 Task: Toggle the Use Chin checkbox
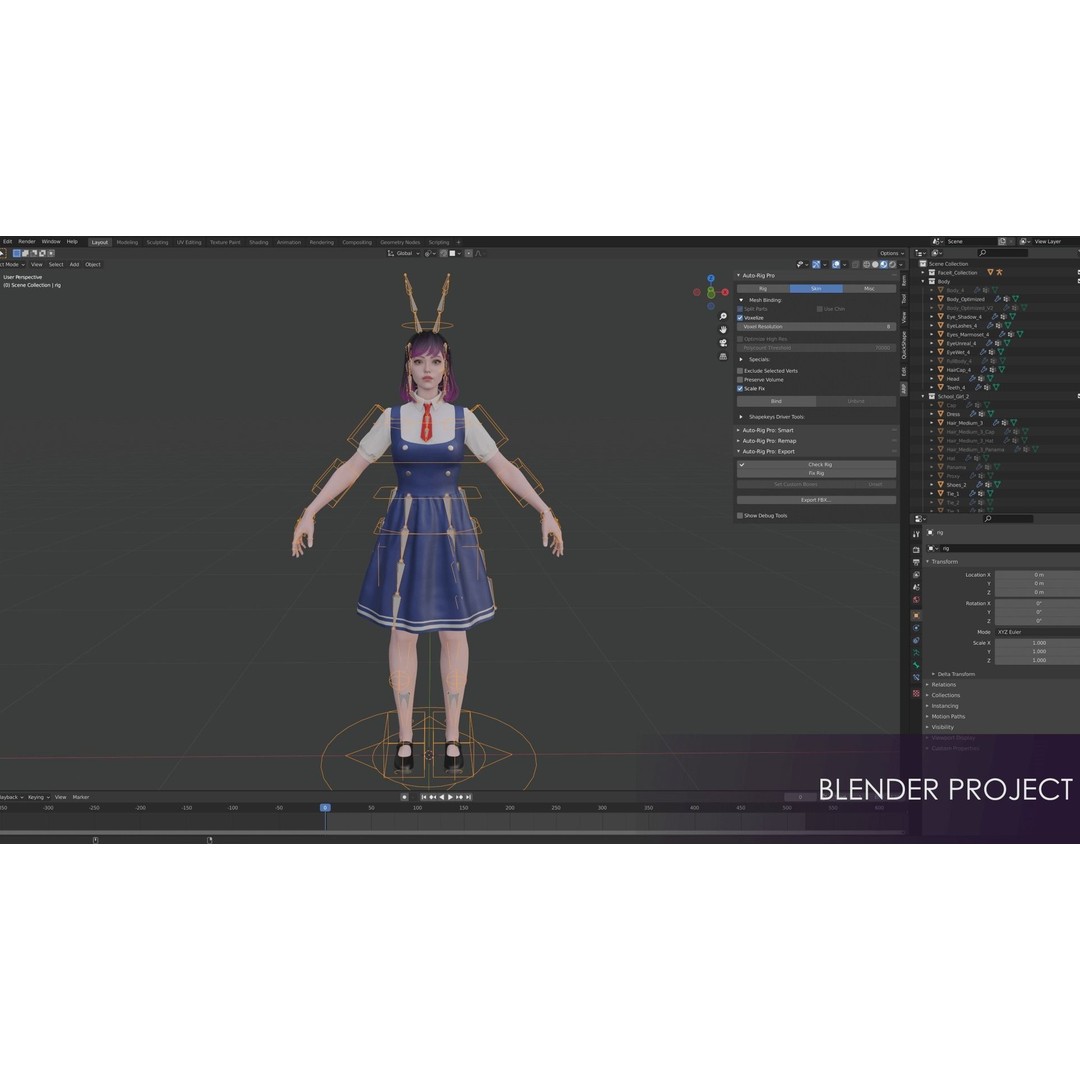pos(820,309)
